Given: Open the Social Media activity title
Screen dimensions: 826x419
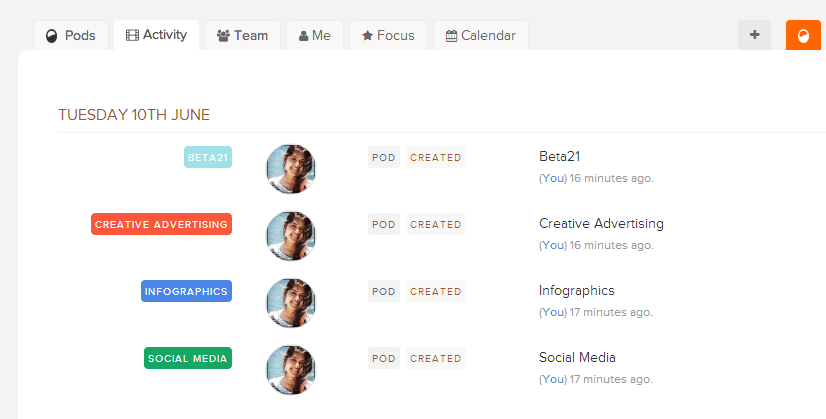Looking at the screenshot, I should 577,357.
